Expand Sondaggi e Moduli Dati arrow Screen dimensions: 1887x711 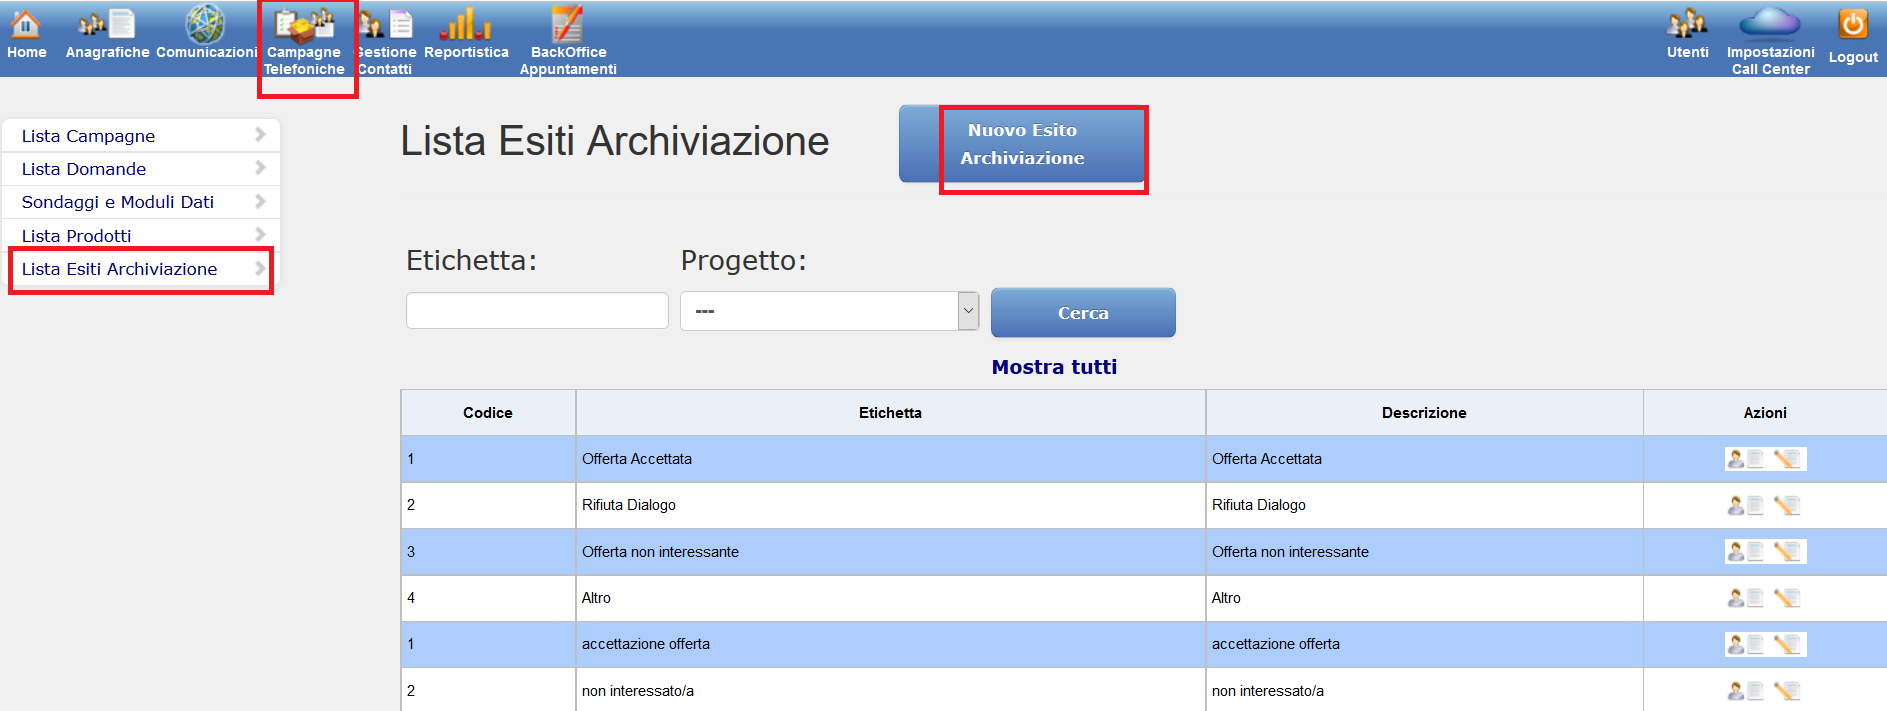click(260, 201)
